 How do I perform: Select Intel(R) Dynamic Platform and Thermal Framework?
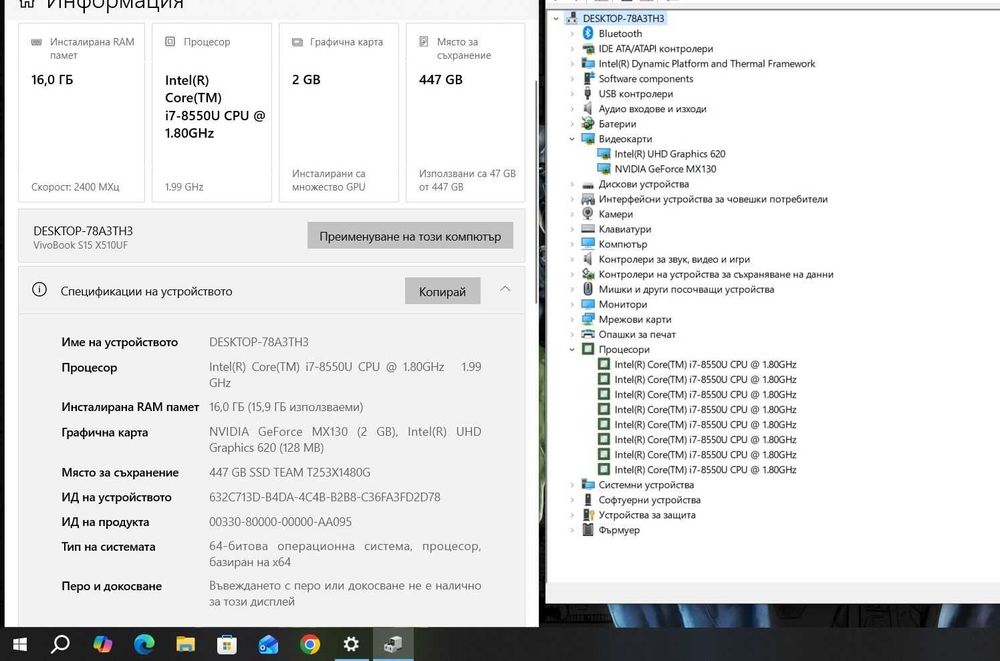707,64
